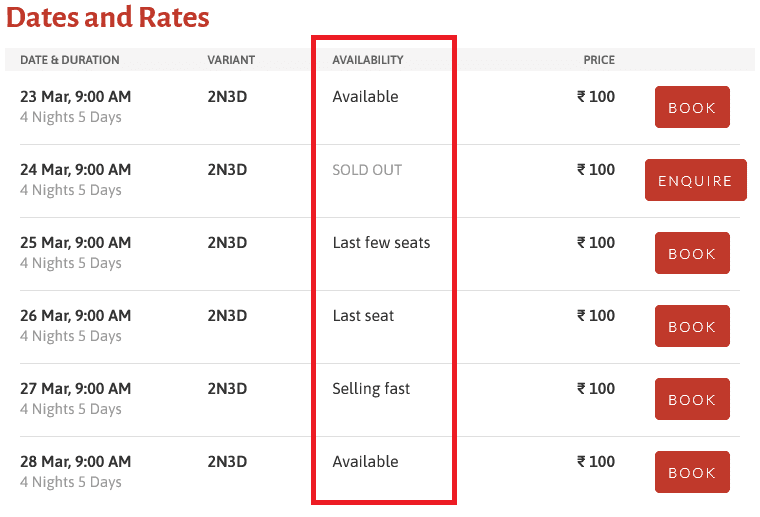The image size is (760, 517).
Task: Book the 27 Mar selling fast departure
Action: (692, 399)
